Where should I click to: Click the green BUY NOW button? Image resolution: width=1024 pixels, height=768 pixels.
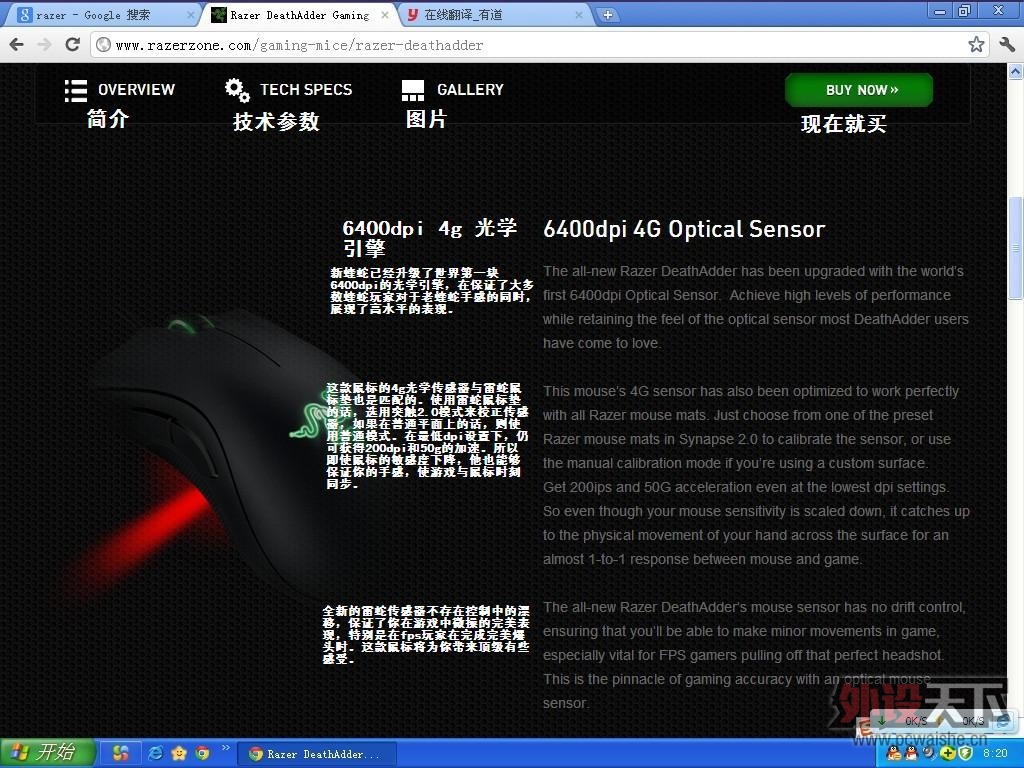859,89
